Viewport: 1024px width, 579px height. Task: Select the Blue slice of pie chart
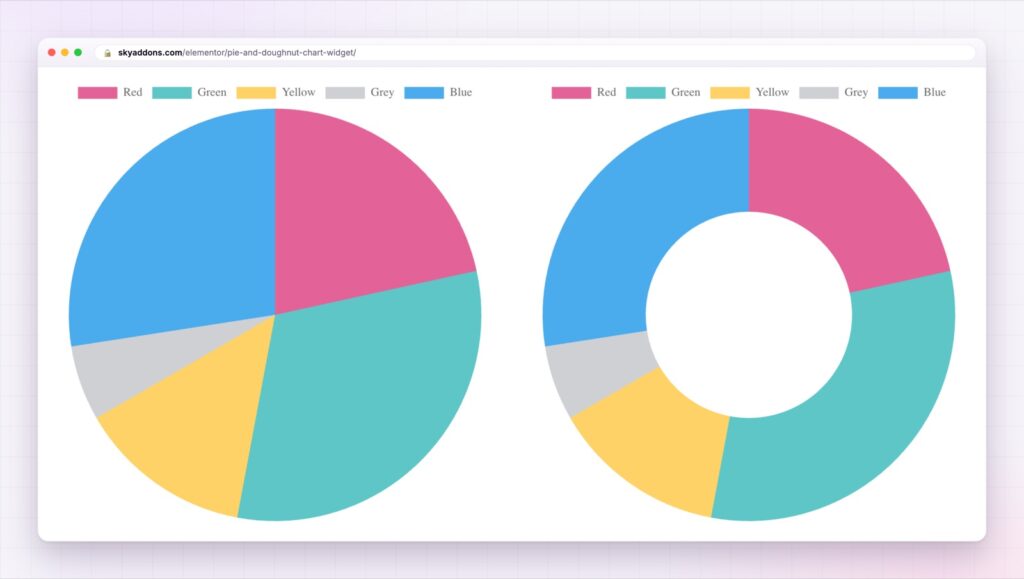(176, 228)
